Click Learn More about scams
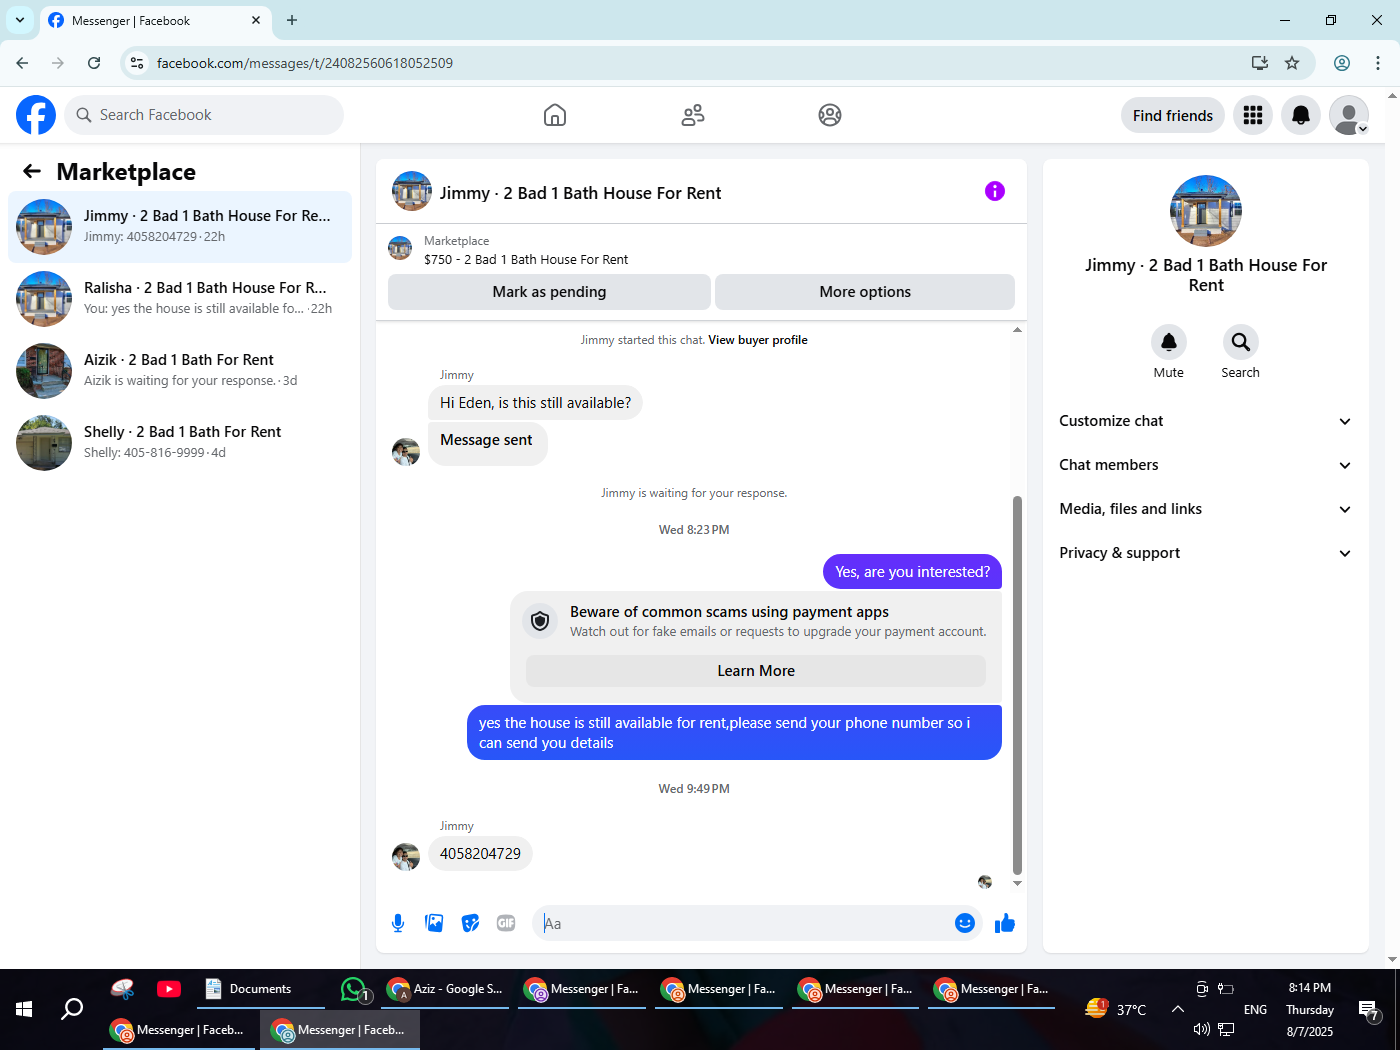 (x=756, y=671)
